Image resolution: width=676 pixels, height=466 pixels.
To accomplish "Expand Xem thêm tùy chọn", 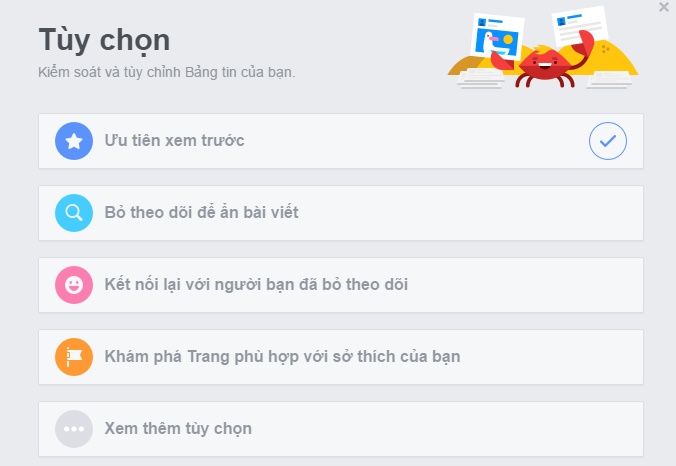I will tap(341, 429).
